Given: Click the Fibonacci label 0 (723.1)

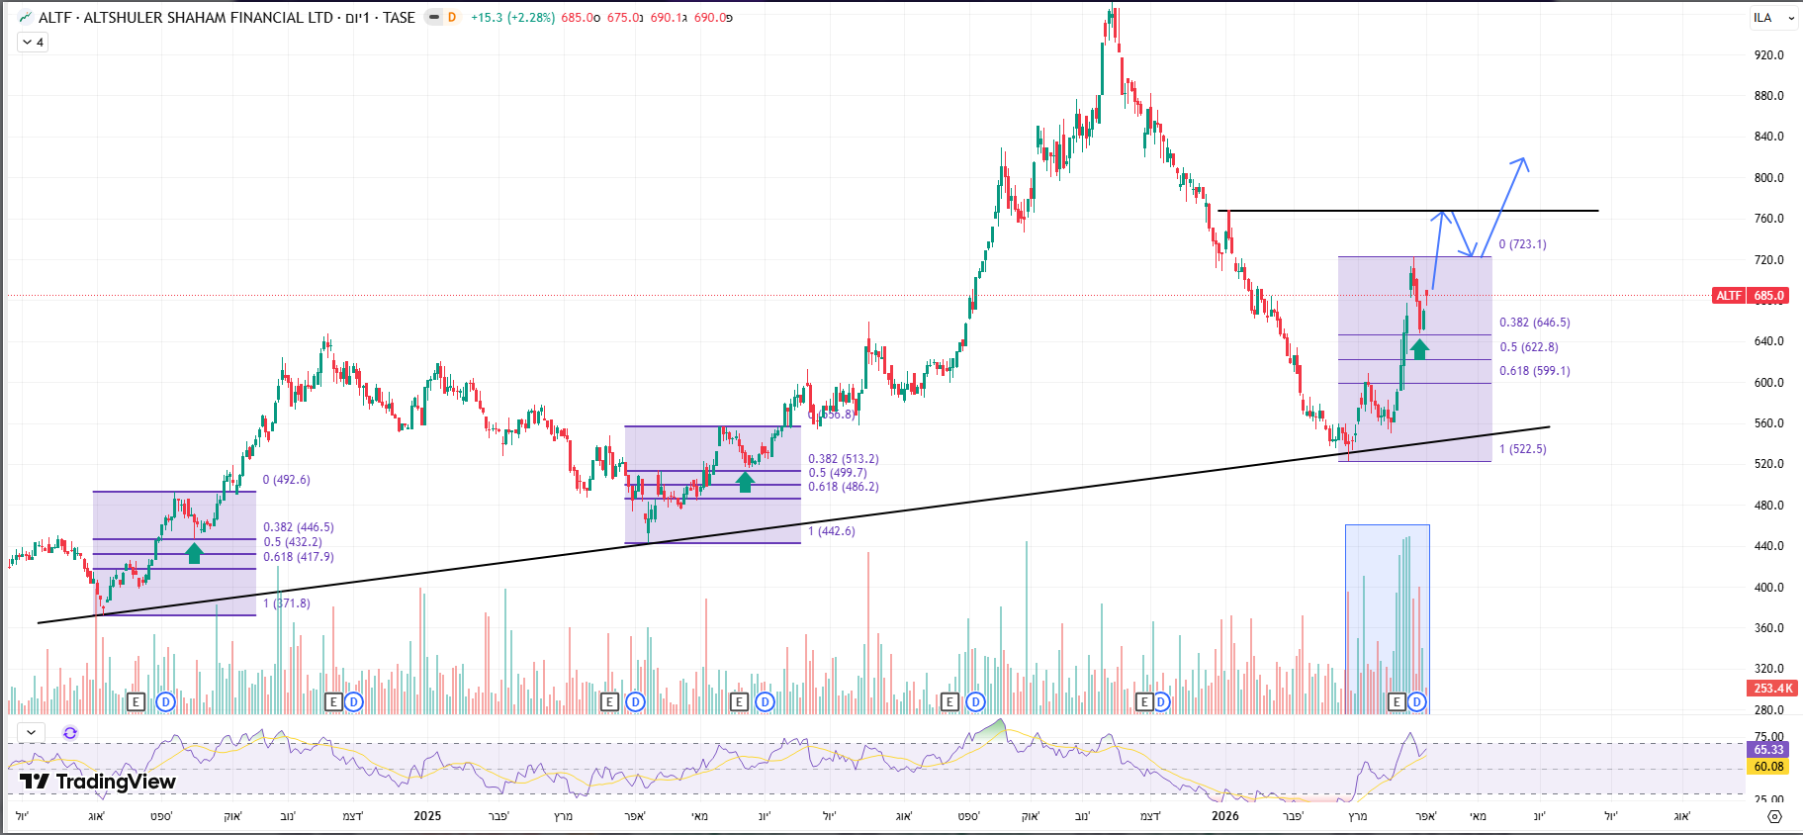Looking at the screenshot, I should [x=1522, y=244].
